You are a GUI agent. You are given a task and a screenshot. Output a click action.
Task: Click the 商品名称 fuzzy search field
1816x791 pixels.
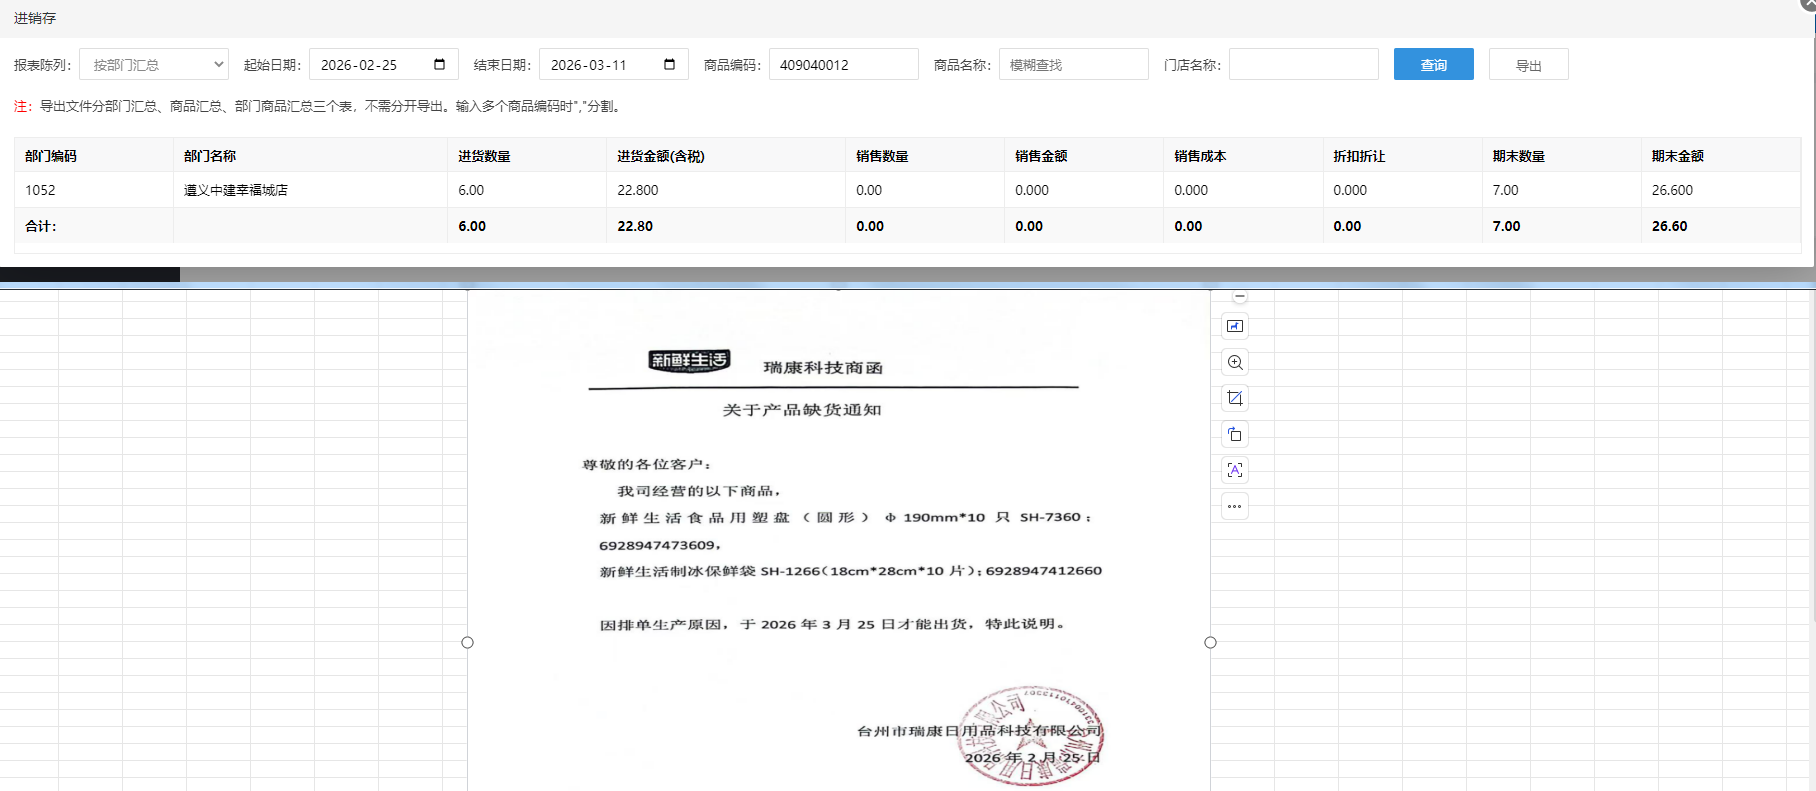[x=1073, y=65]
